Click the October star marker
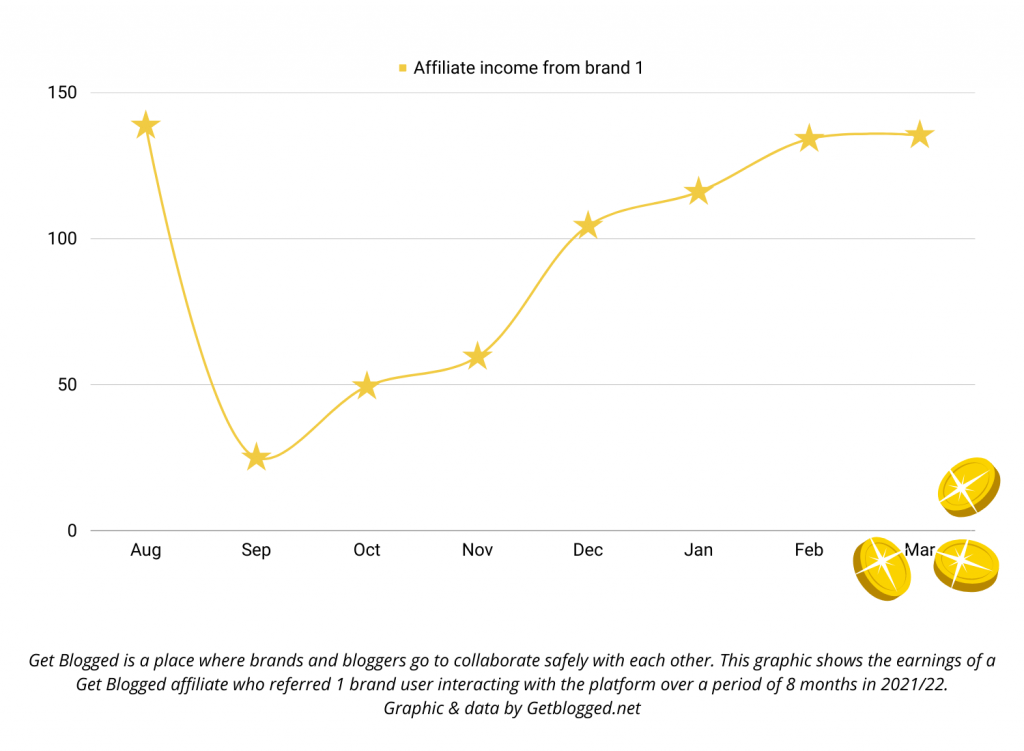1024x751 pixels. pyautogui.click(x=367, y=386)
